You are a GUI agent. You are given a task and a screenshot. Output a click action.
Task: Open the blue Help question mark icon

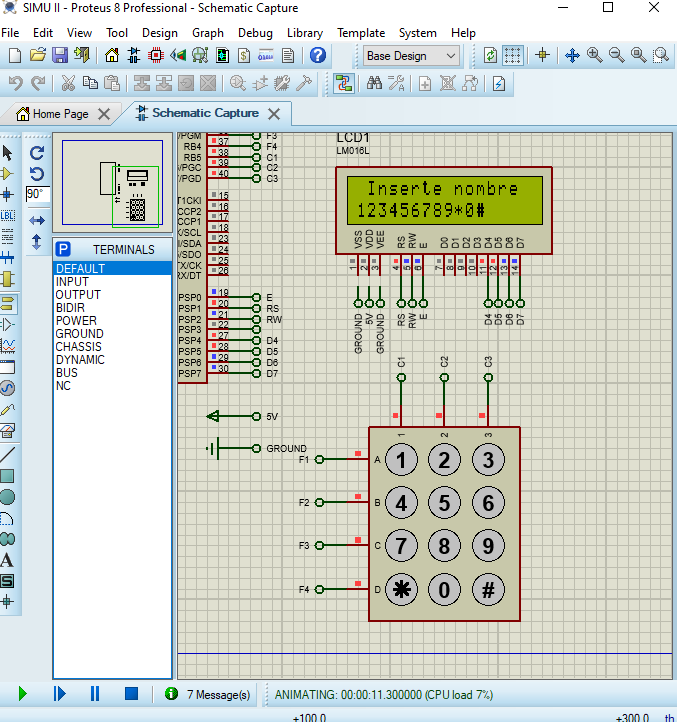pyautogui.click(x=318, y=56)
